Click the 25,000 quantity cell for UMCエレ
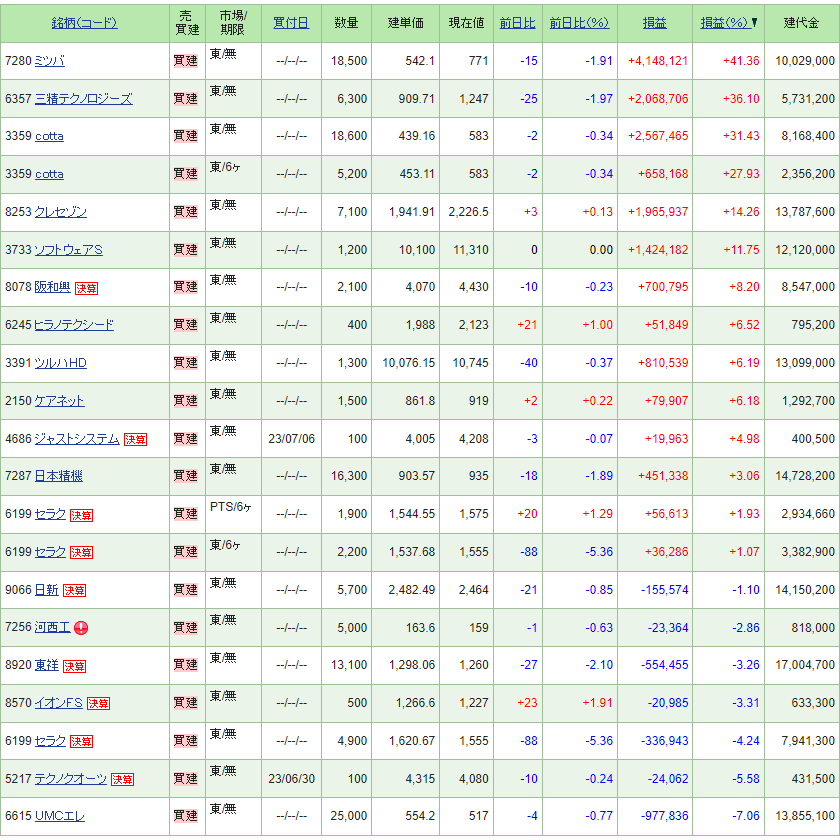The width and height of the screenshot is (840, 840). pyautogui.click(x=349, y=816)
